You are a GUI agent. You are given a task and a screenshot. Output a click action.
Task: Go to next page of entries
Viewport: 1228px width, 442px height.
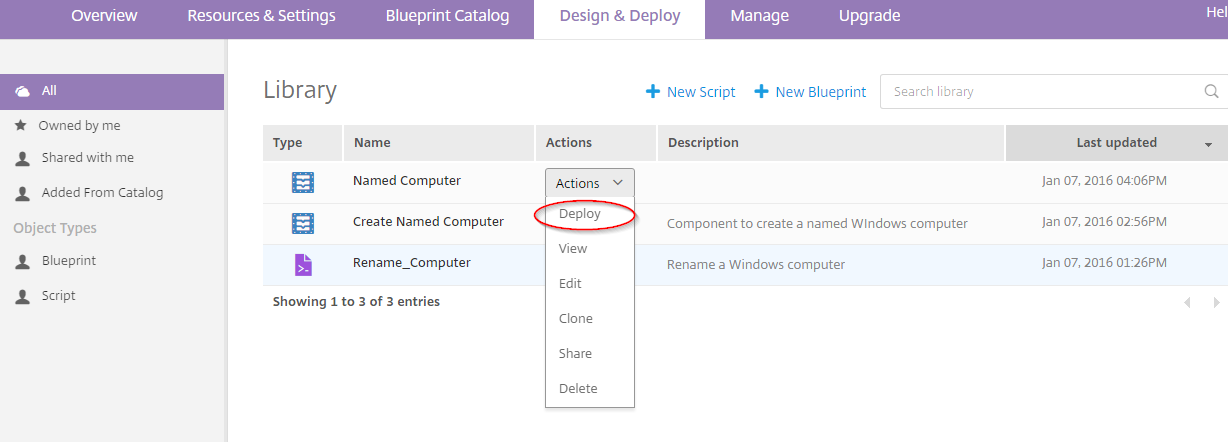point(1216,302)
